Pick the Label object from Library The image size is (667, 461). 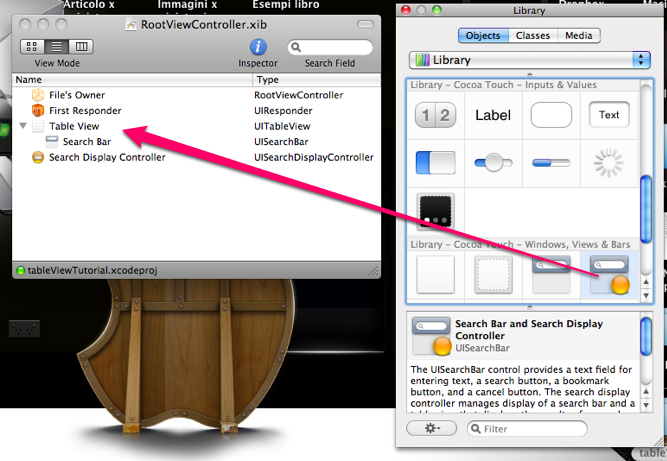pyautogui.click(x=492, y=116)
